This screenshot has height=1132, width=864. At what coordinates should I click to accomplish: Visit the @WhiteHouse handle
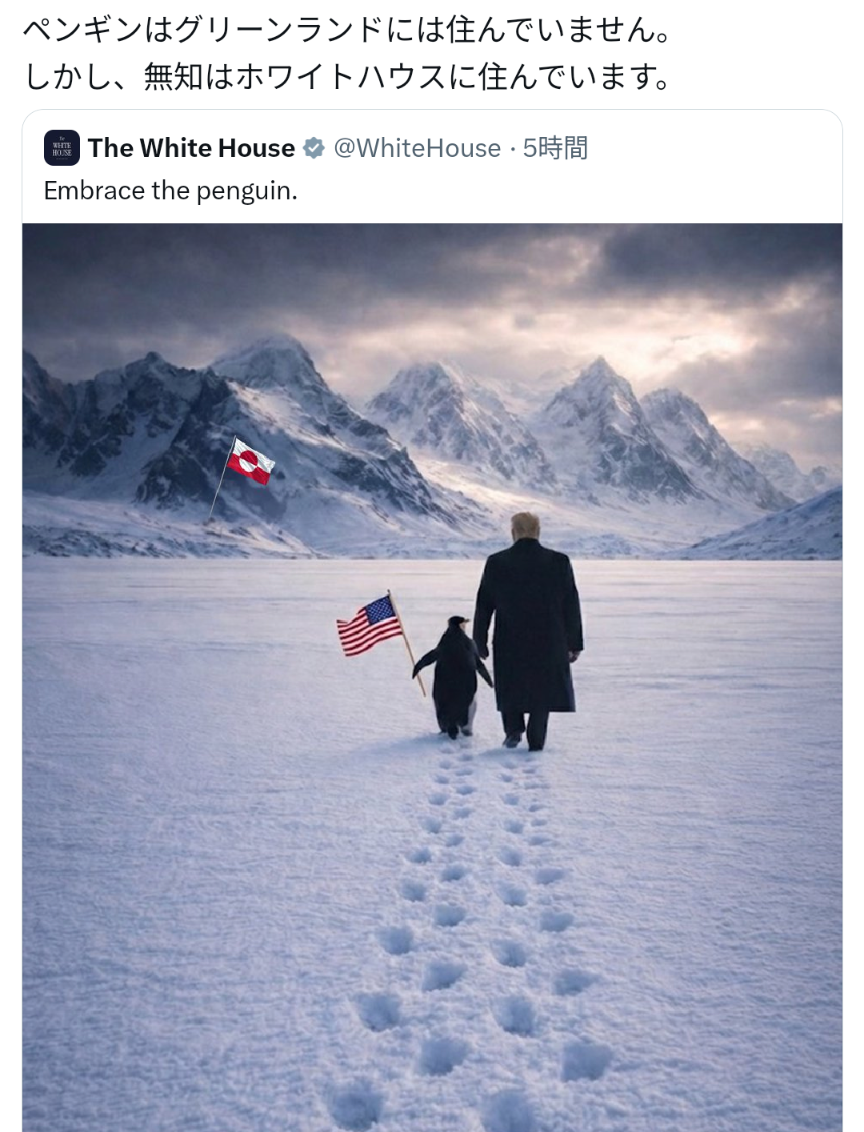click(417, 148)
